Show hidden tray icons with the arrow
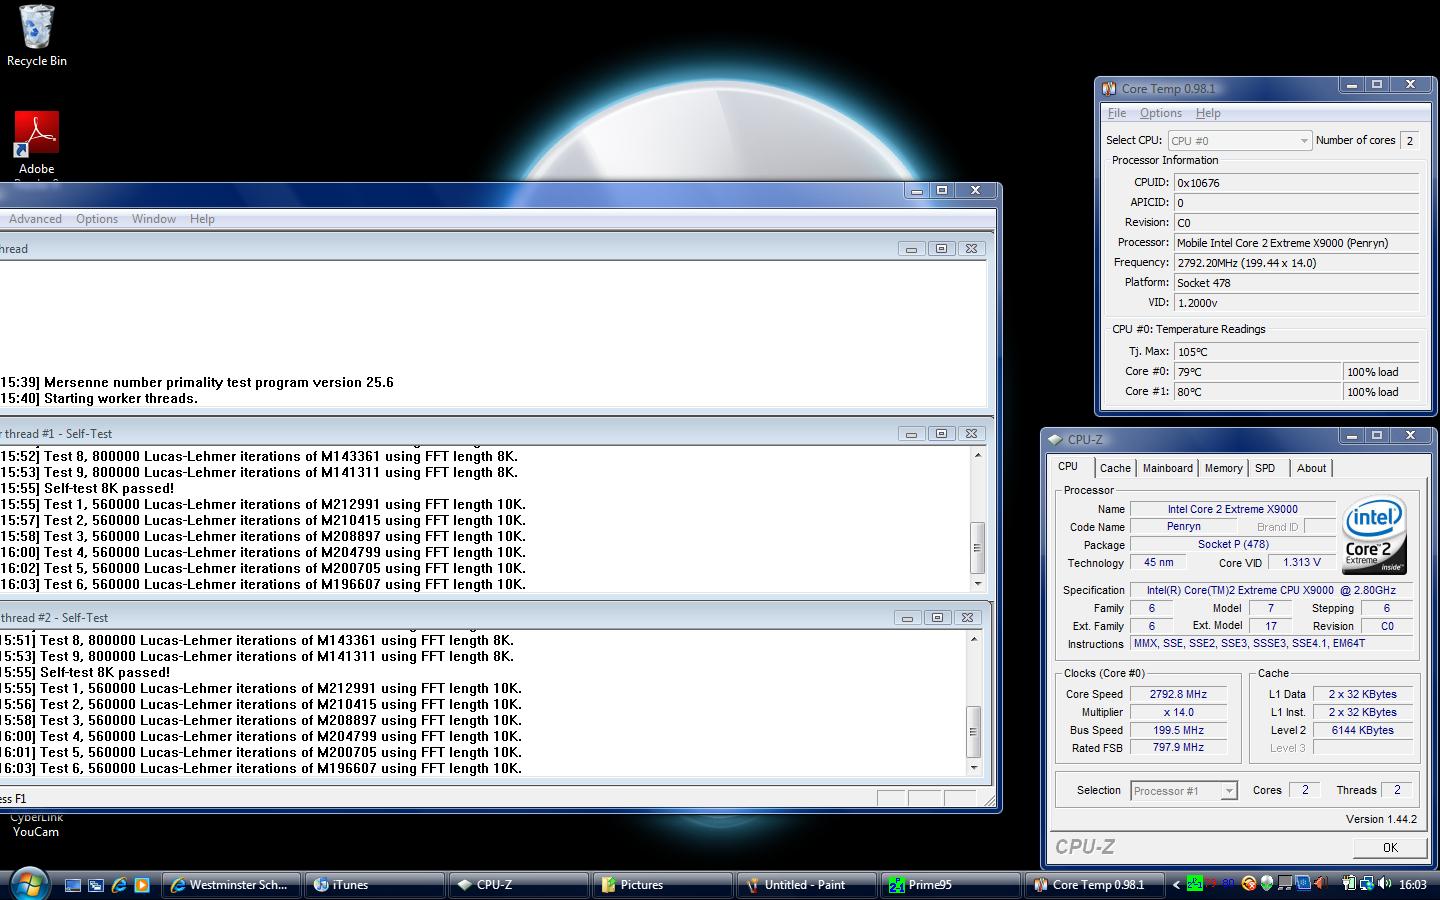The width and height of the screenshot is (1440, 900). point(1176,884)
